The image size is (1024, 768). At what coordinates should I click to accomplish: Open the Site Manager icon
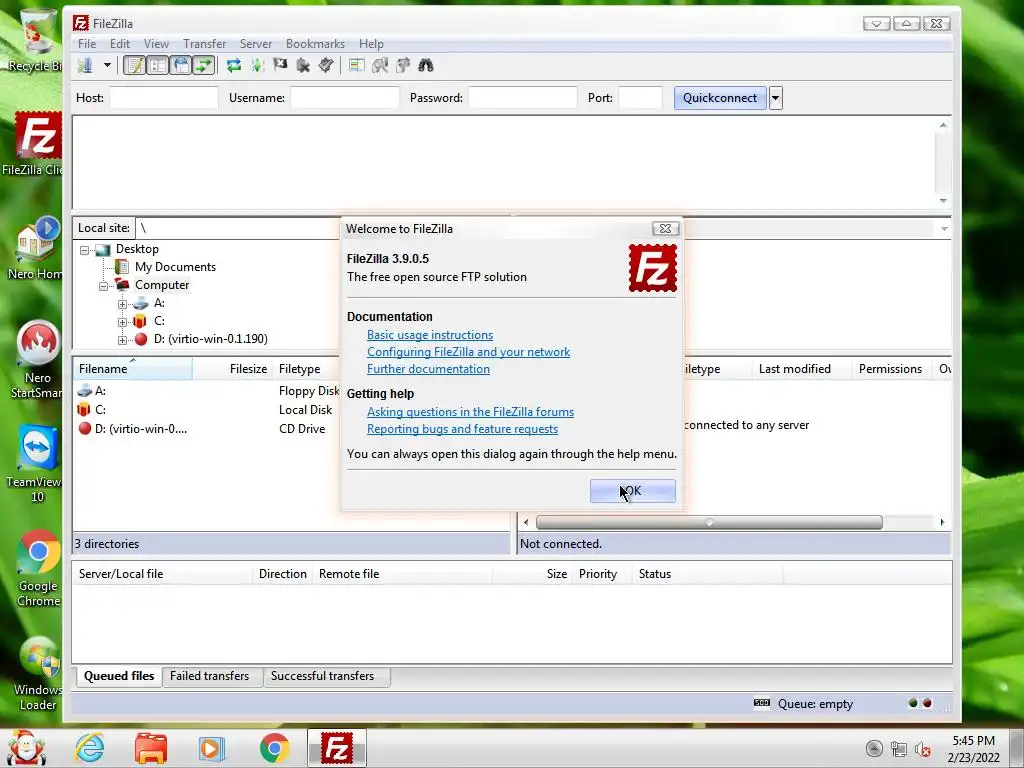pyautogui.click(x=86, y=65)
